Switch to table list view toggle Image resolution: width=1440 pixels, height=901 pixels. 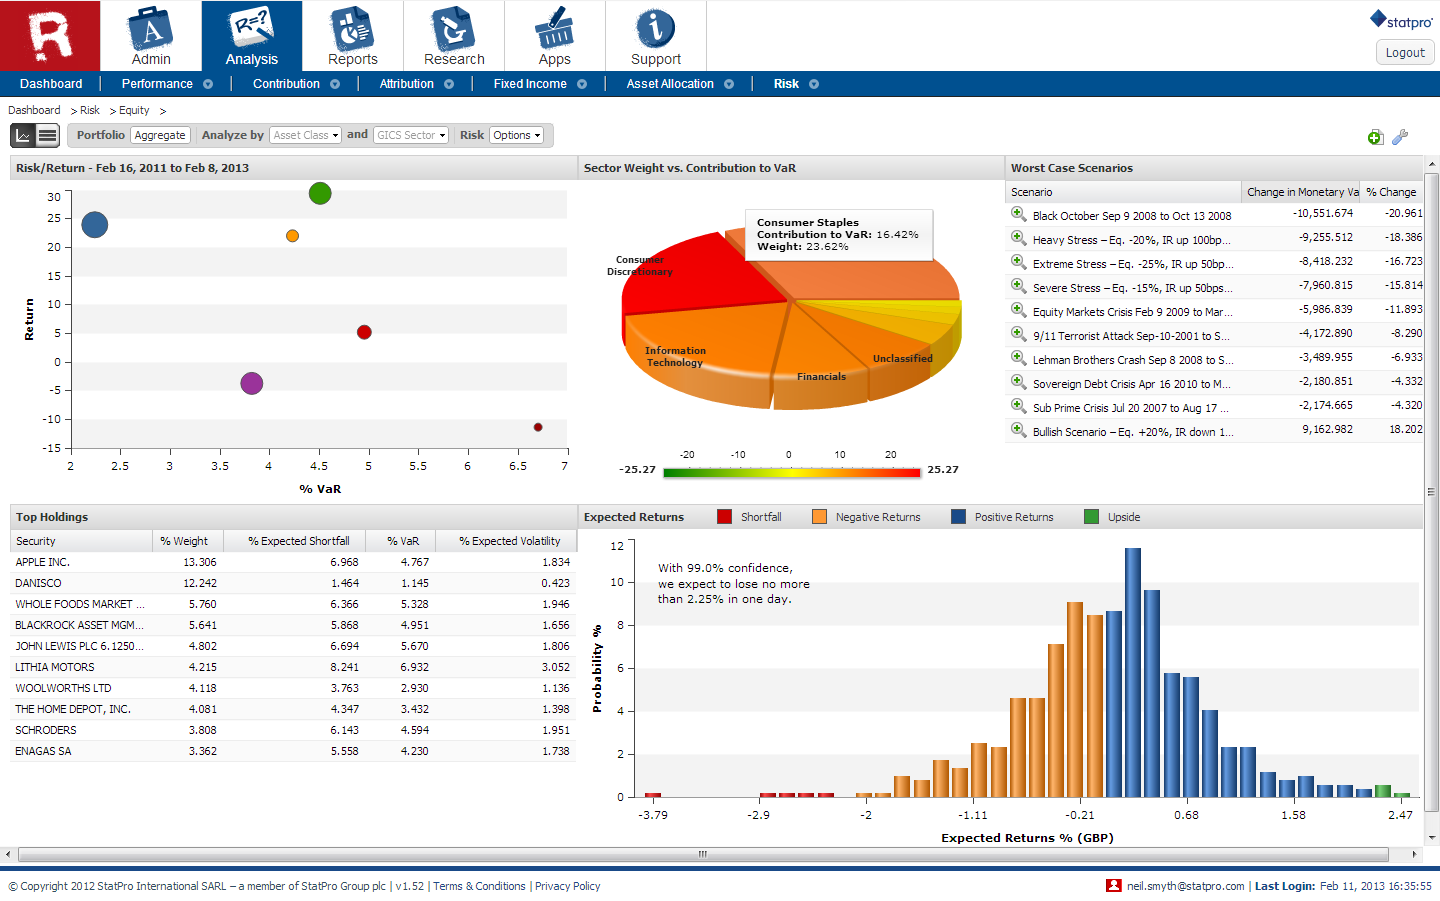47,135
